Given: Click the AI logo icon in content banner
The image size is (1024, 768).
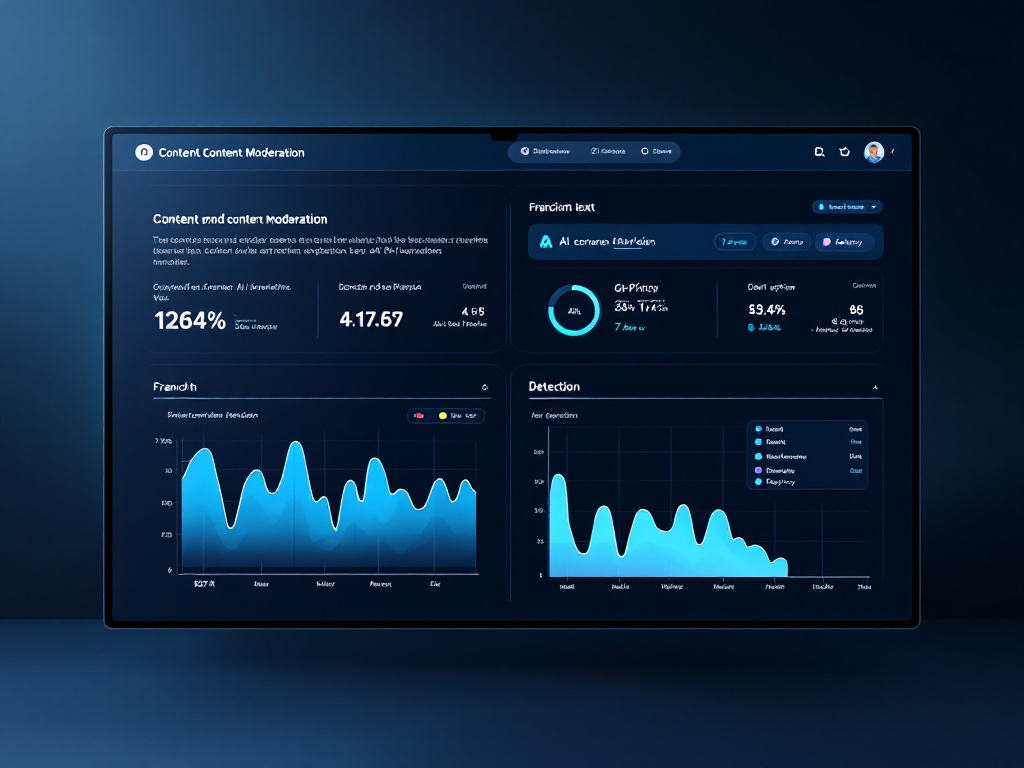Looking at the screenshot, I should 546,242.
